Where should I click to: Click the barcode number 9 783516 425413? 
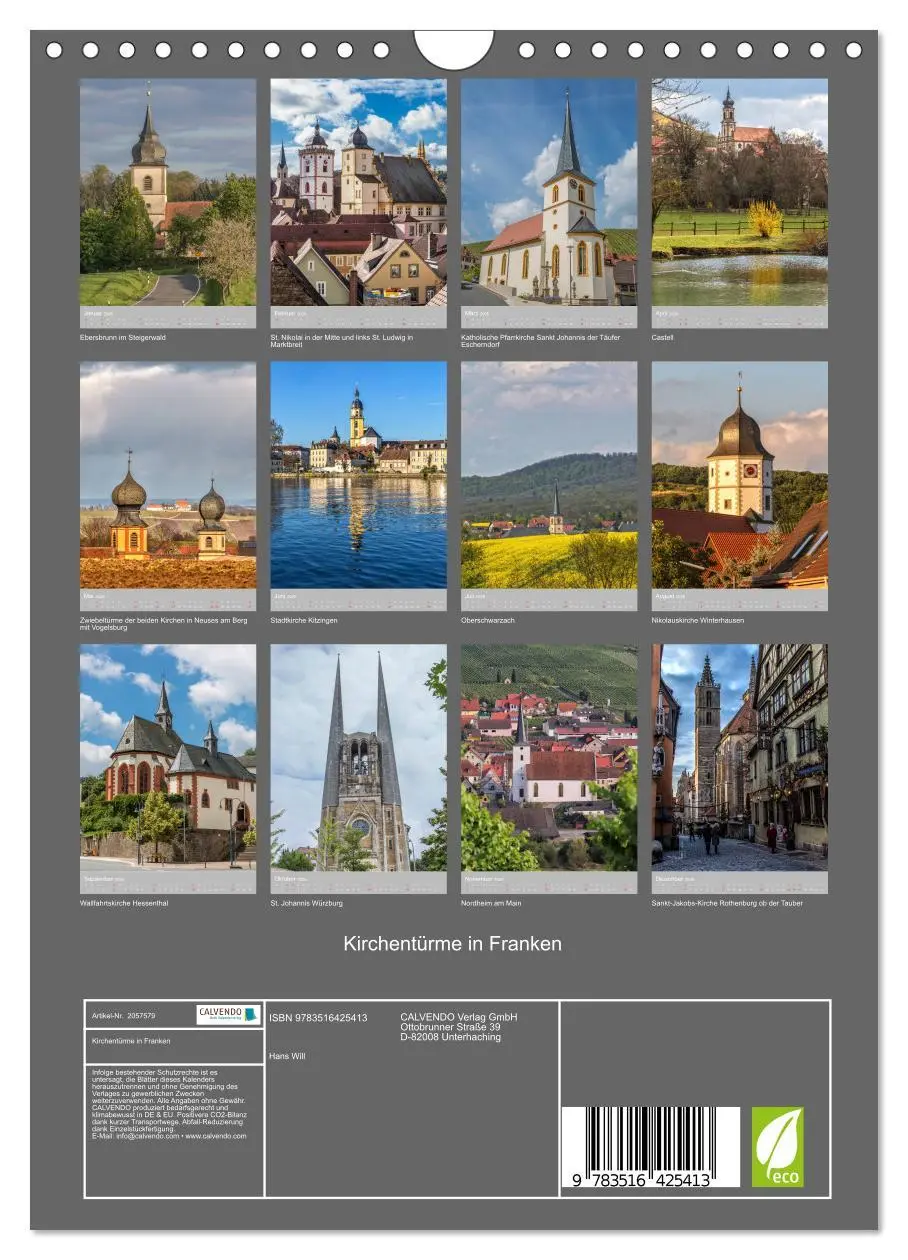click(642, 1180)
